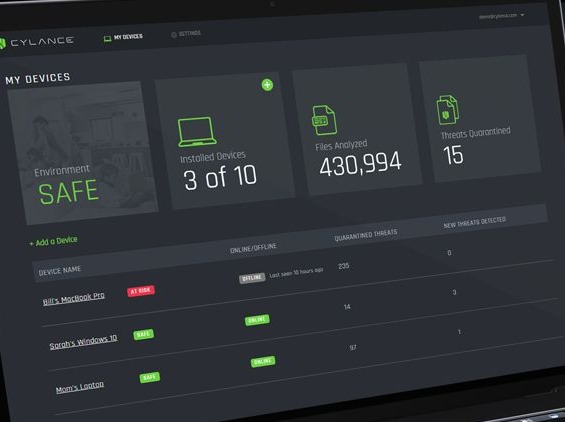
Task: Click the Threats Quarantined files icon
Action: click(x=447, y=110)
